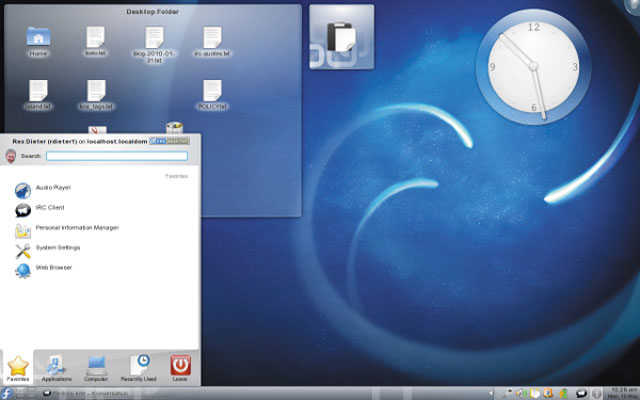Image resolution: width=640 pixels, height=400 pixels.
Task: Open Personal Information Manager
Action: (67, 230)
